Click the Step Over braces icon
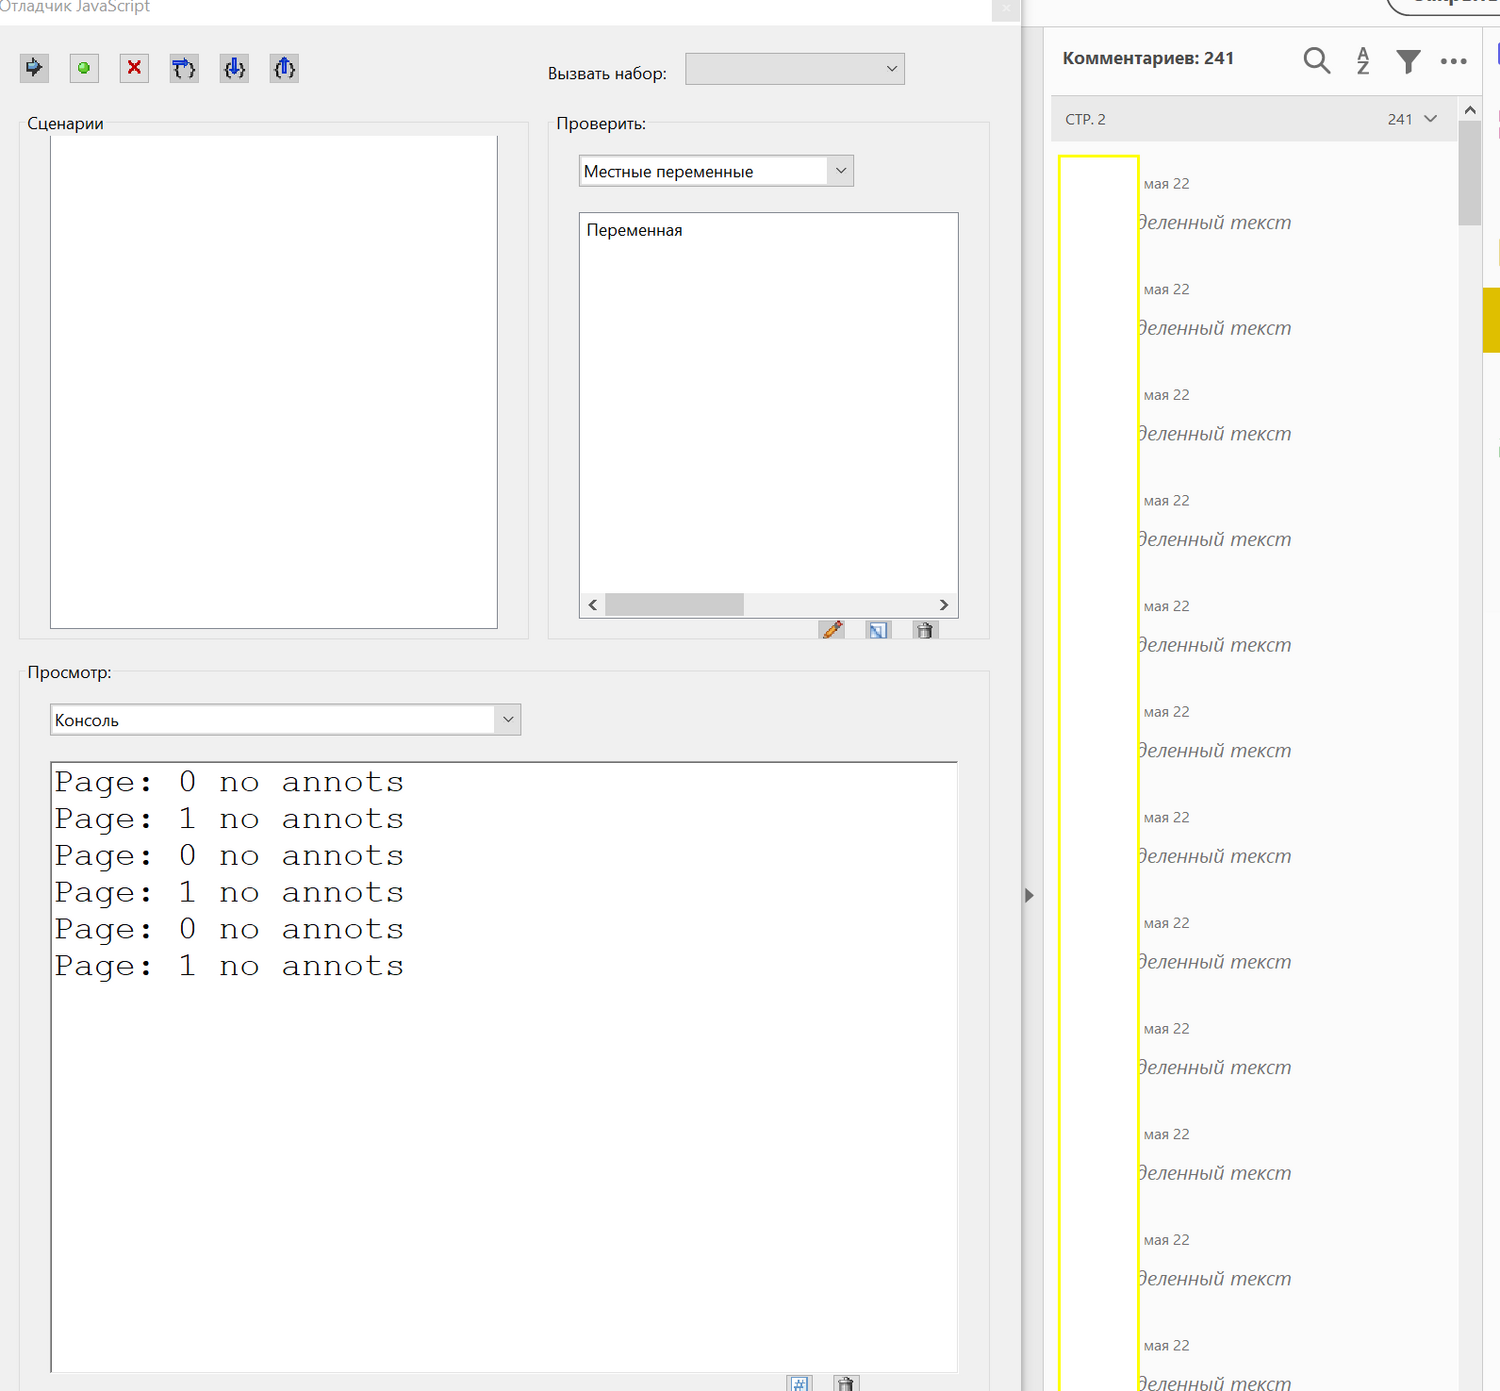The width and height of the screenshot is (1500, 1391). point(184,68)
